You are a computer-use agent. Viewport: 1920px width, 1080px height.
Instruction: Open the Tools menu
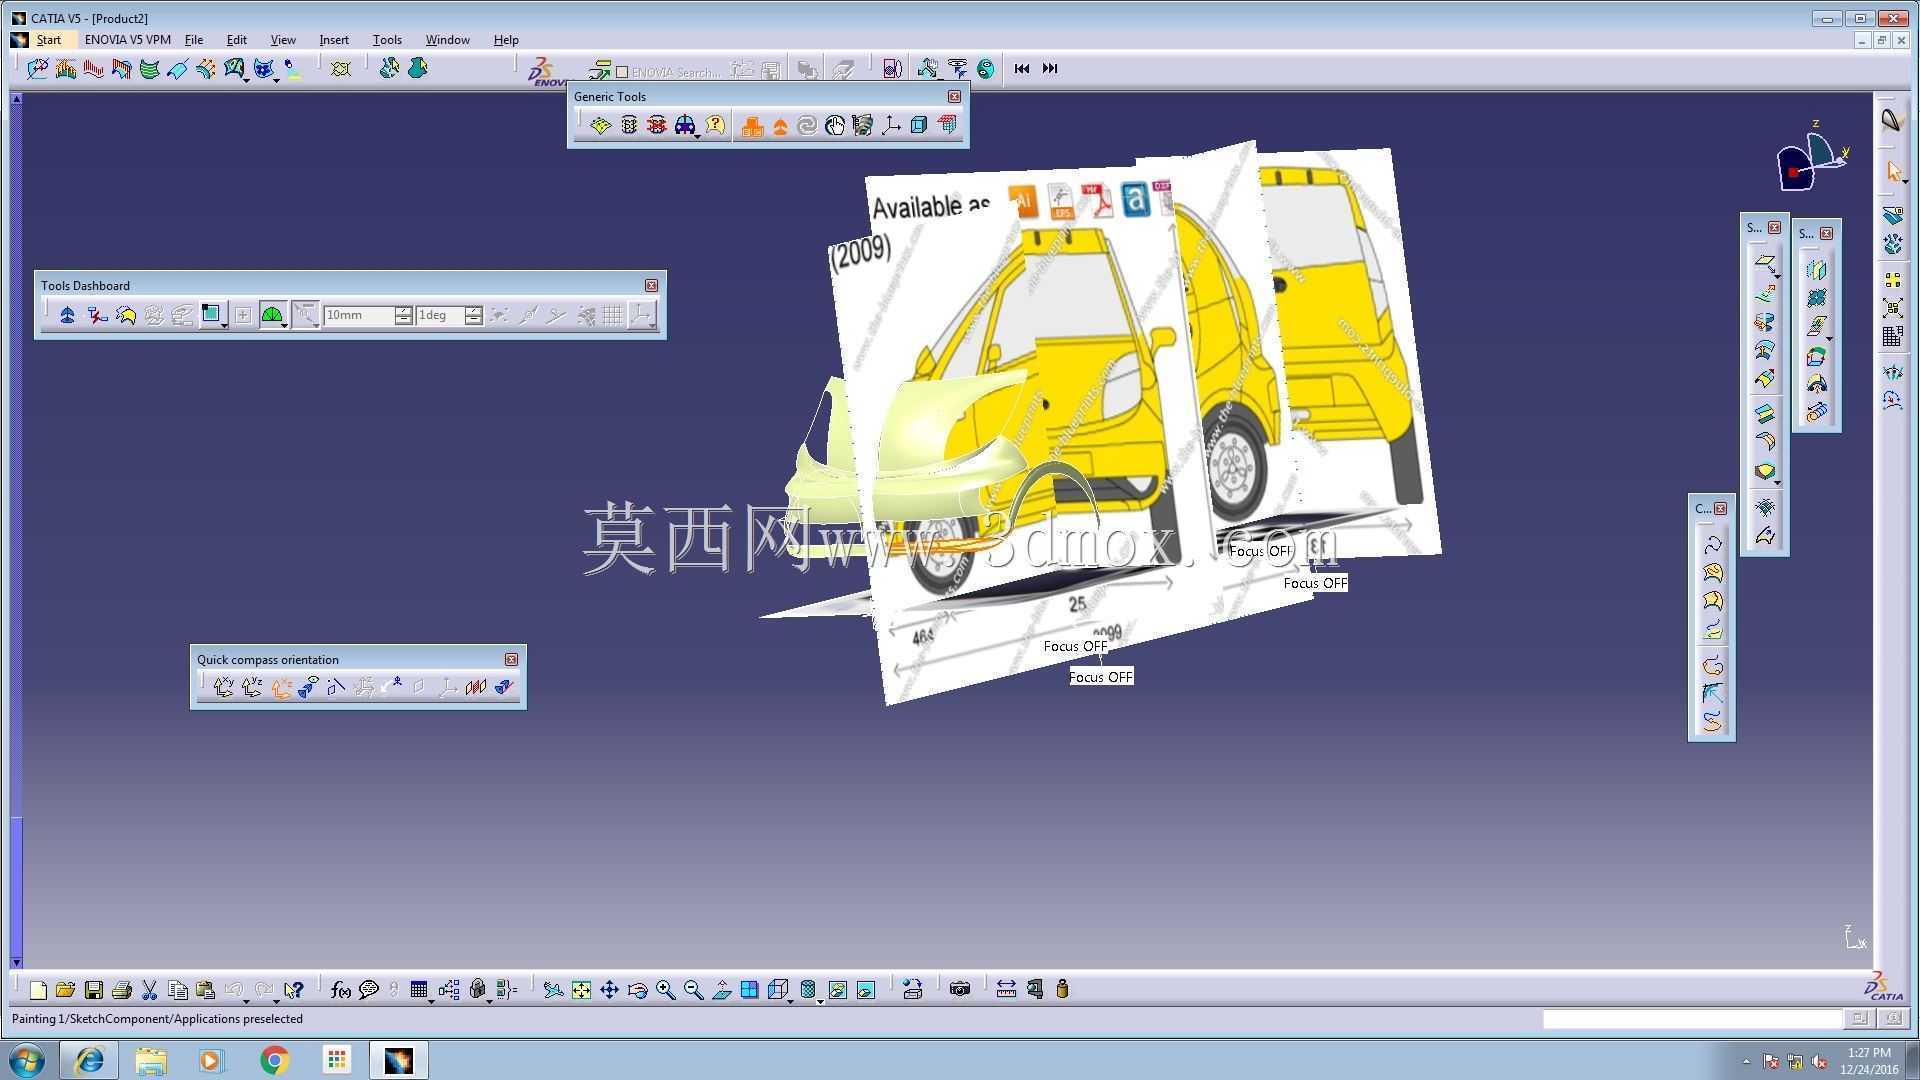pos(387,40)
